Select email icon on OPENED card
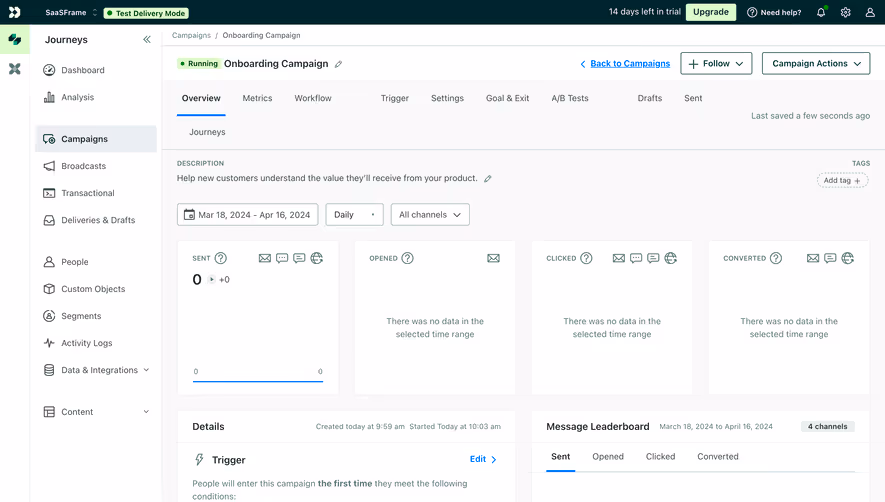This screenshot has height=502, width=885. point(493,258)
